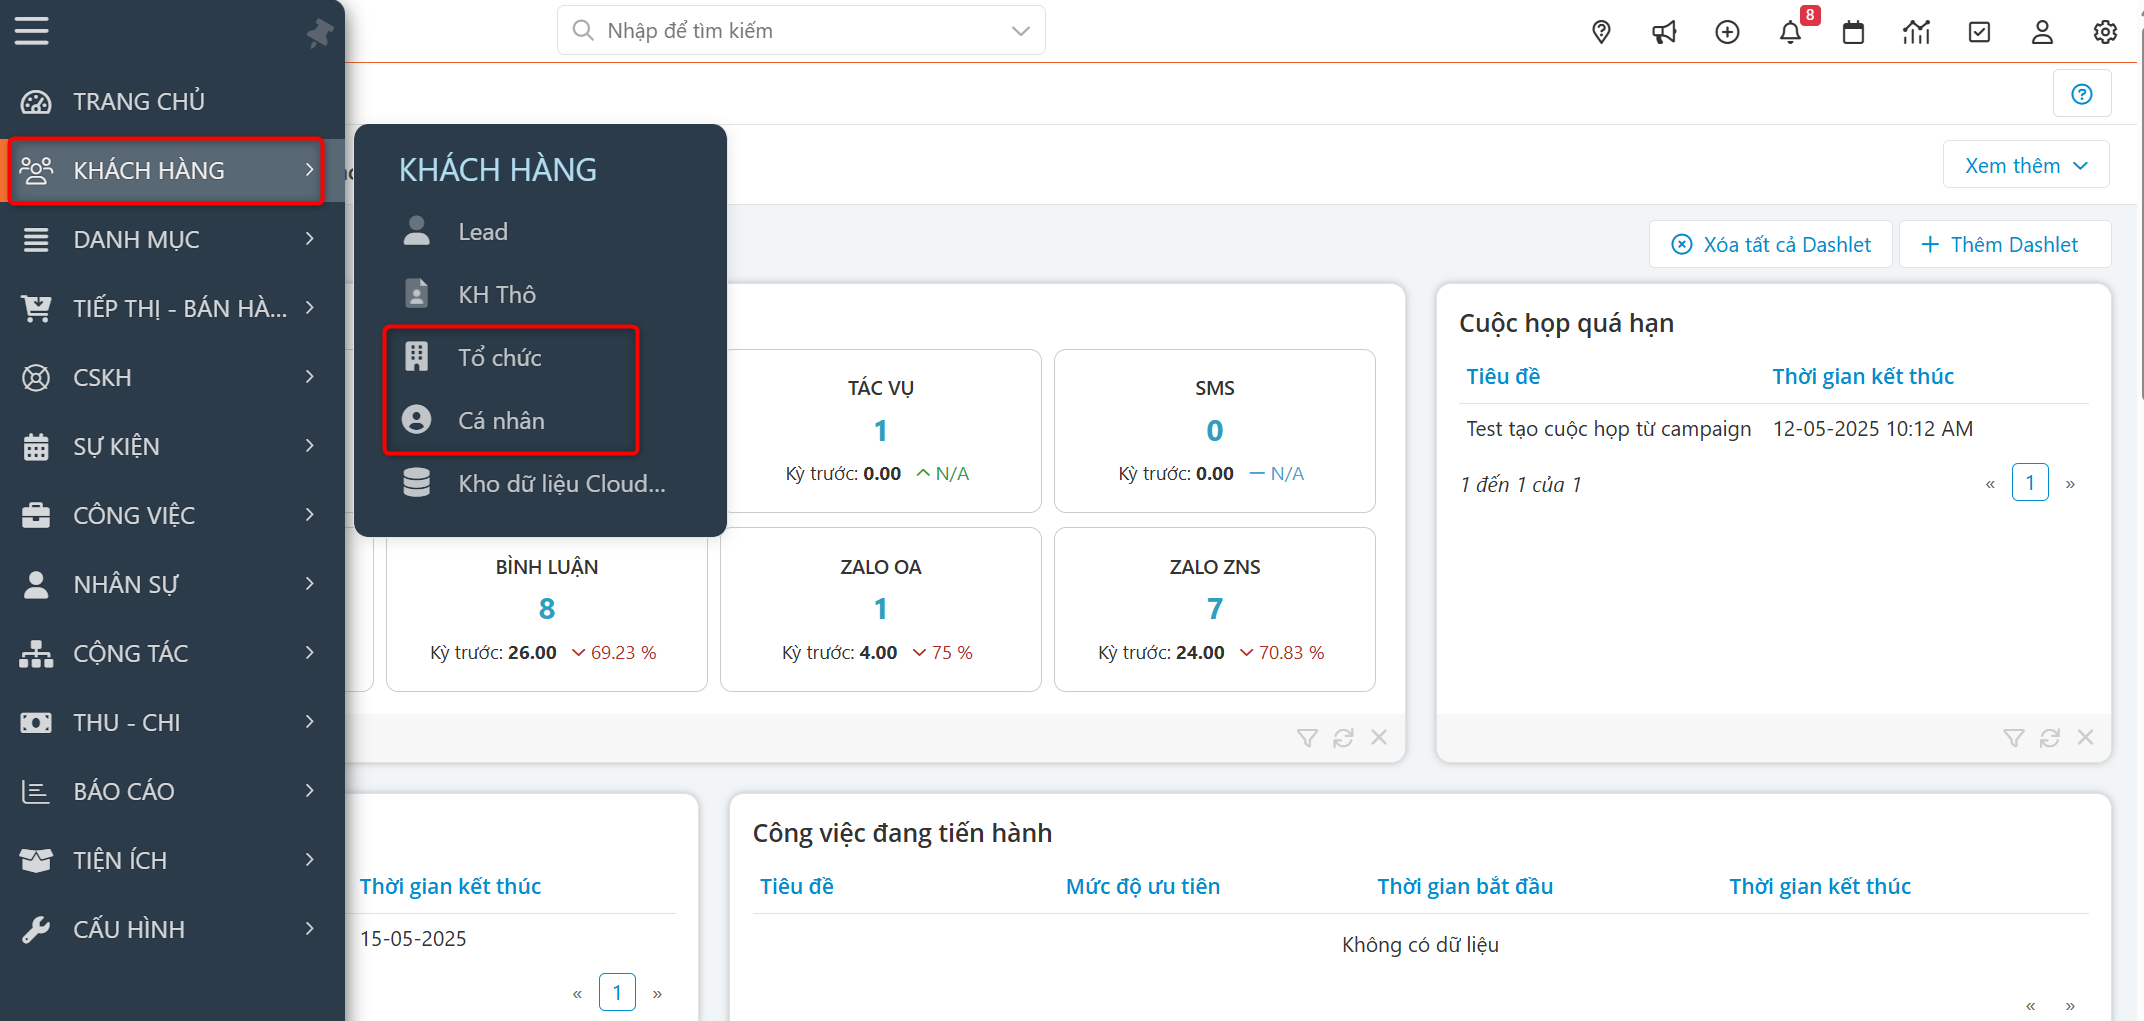Click the quick-create plus circle icon
The width and height of the screenshot is (2144, 1021).
tap(1727, 32)
